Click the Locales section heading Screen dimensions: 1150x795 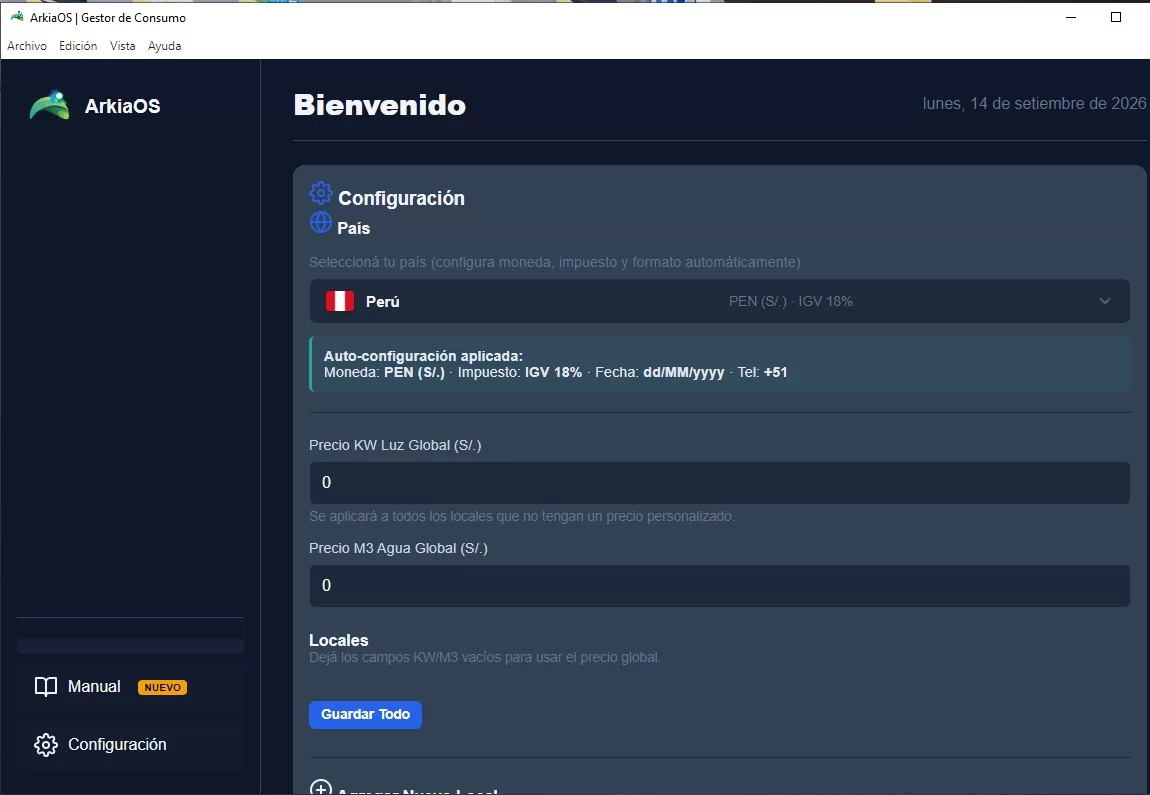click(x=339, y=640)
